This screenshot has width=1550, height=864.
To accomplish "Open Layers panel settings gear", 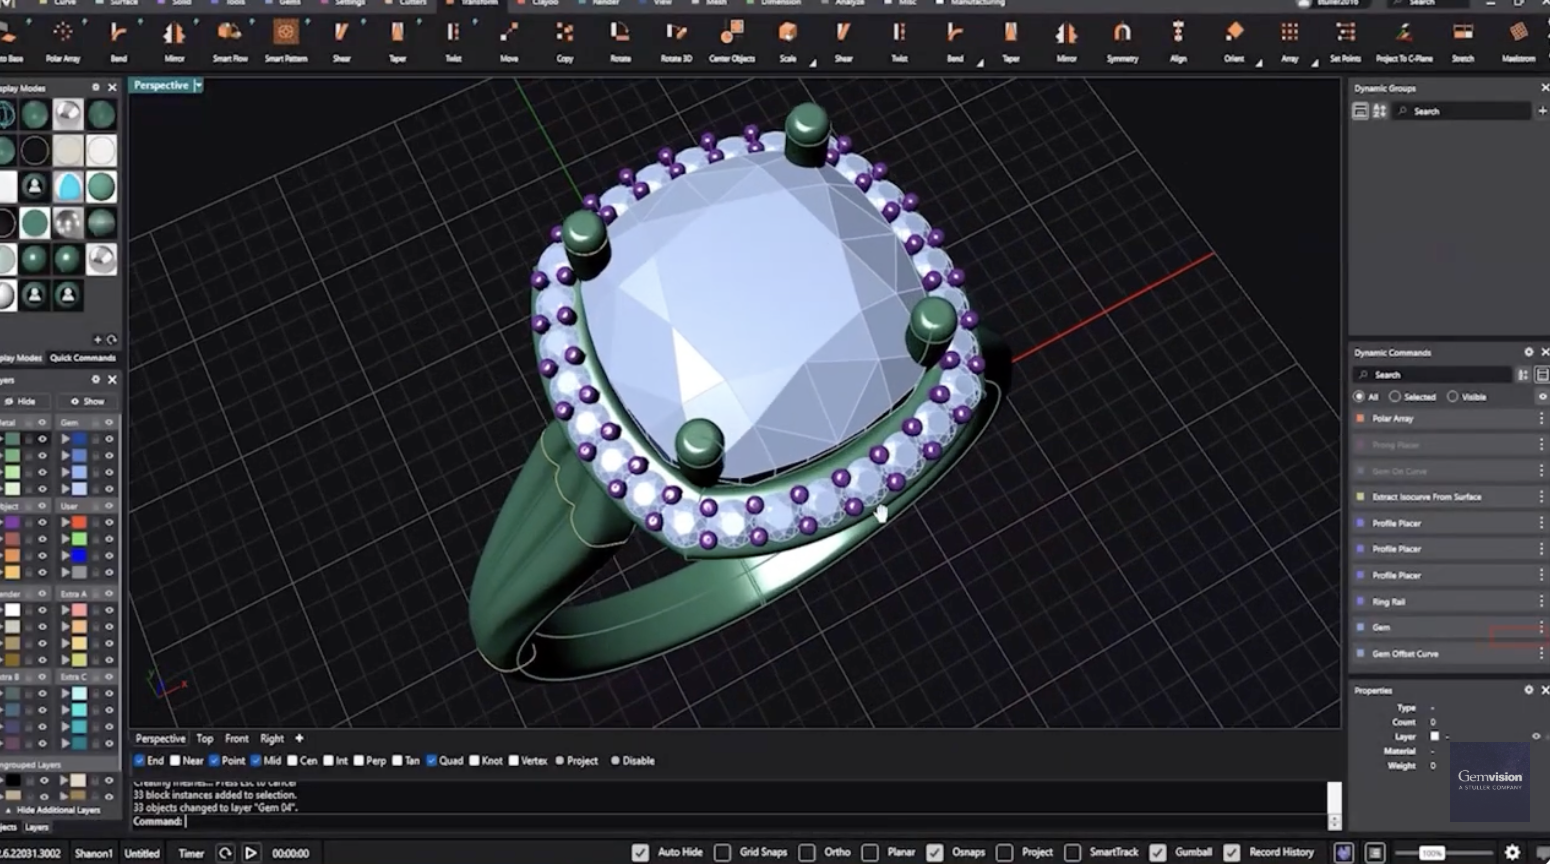I will (x=96, y=380).
